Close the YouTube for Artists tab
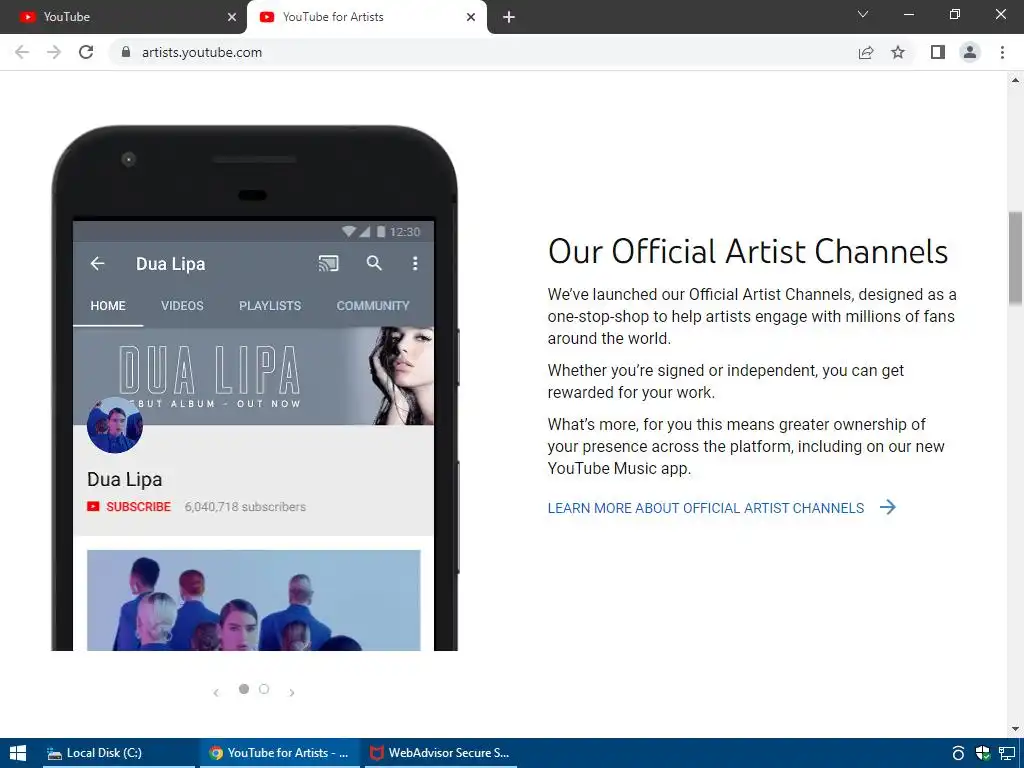The width and height of the screenshot is (1024, 768). tap(471, 17)
